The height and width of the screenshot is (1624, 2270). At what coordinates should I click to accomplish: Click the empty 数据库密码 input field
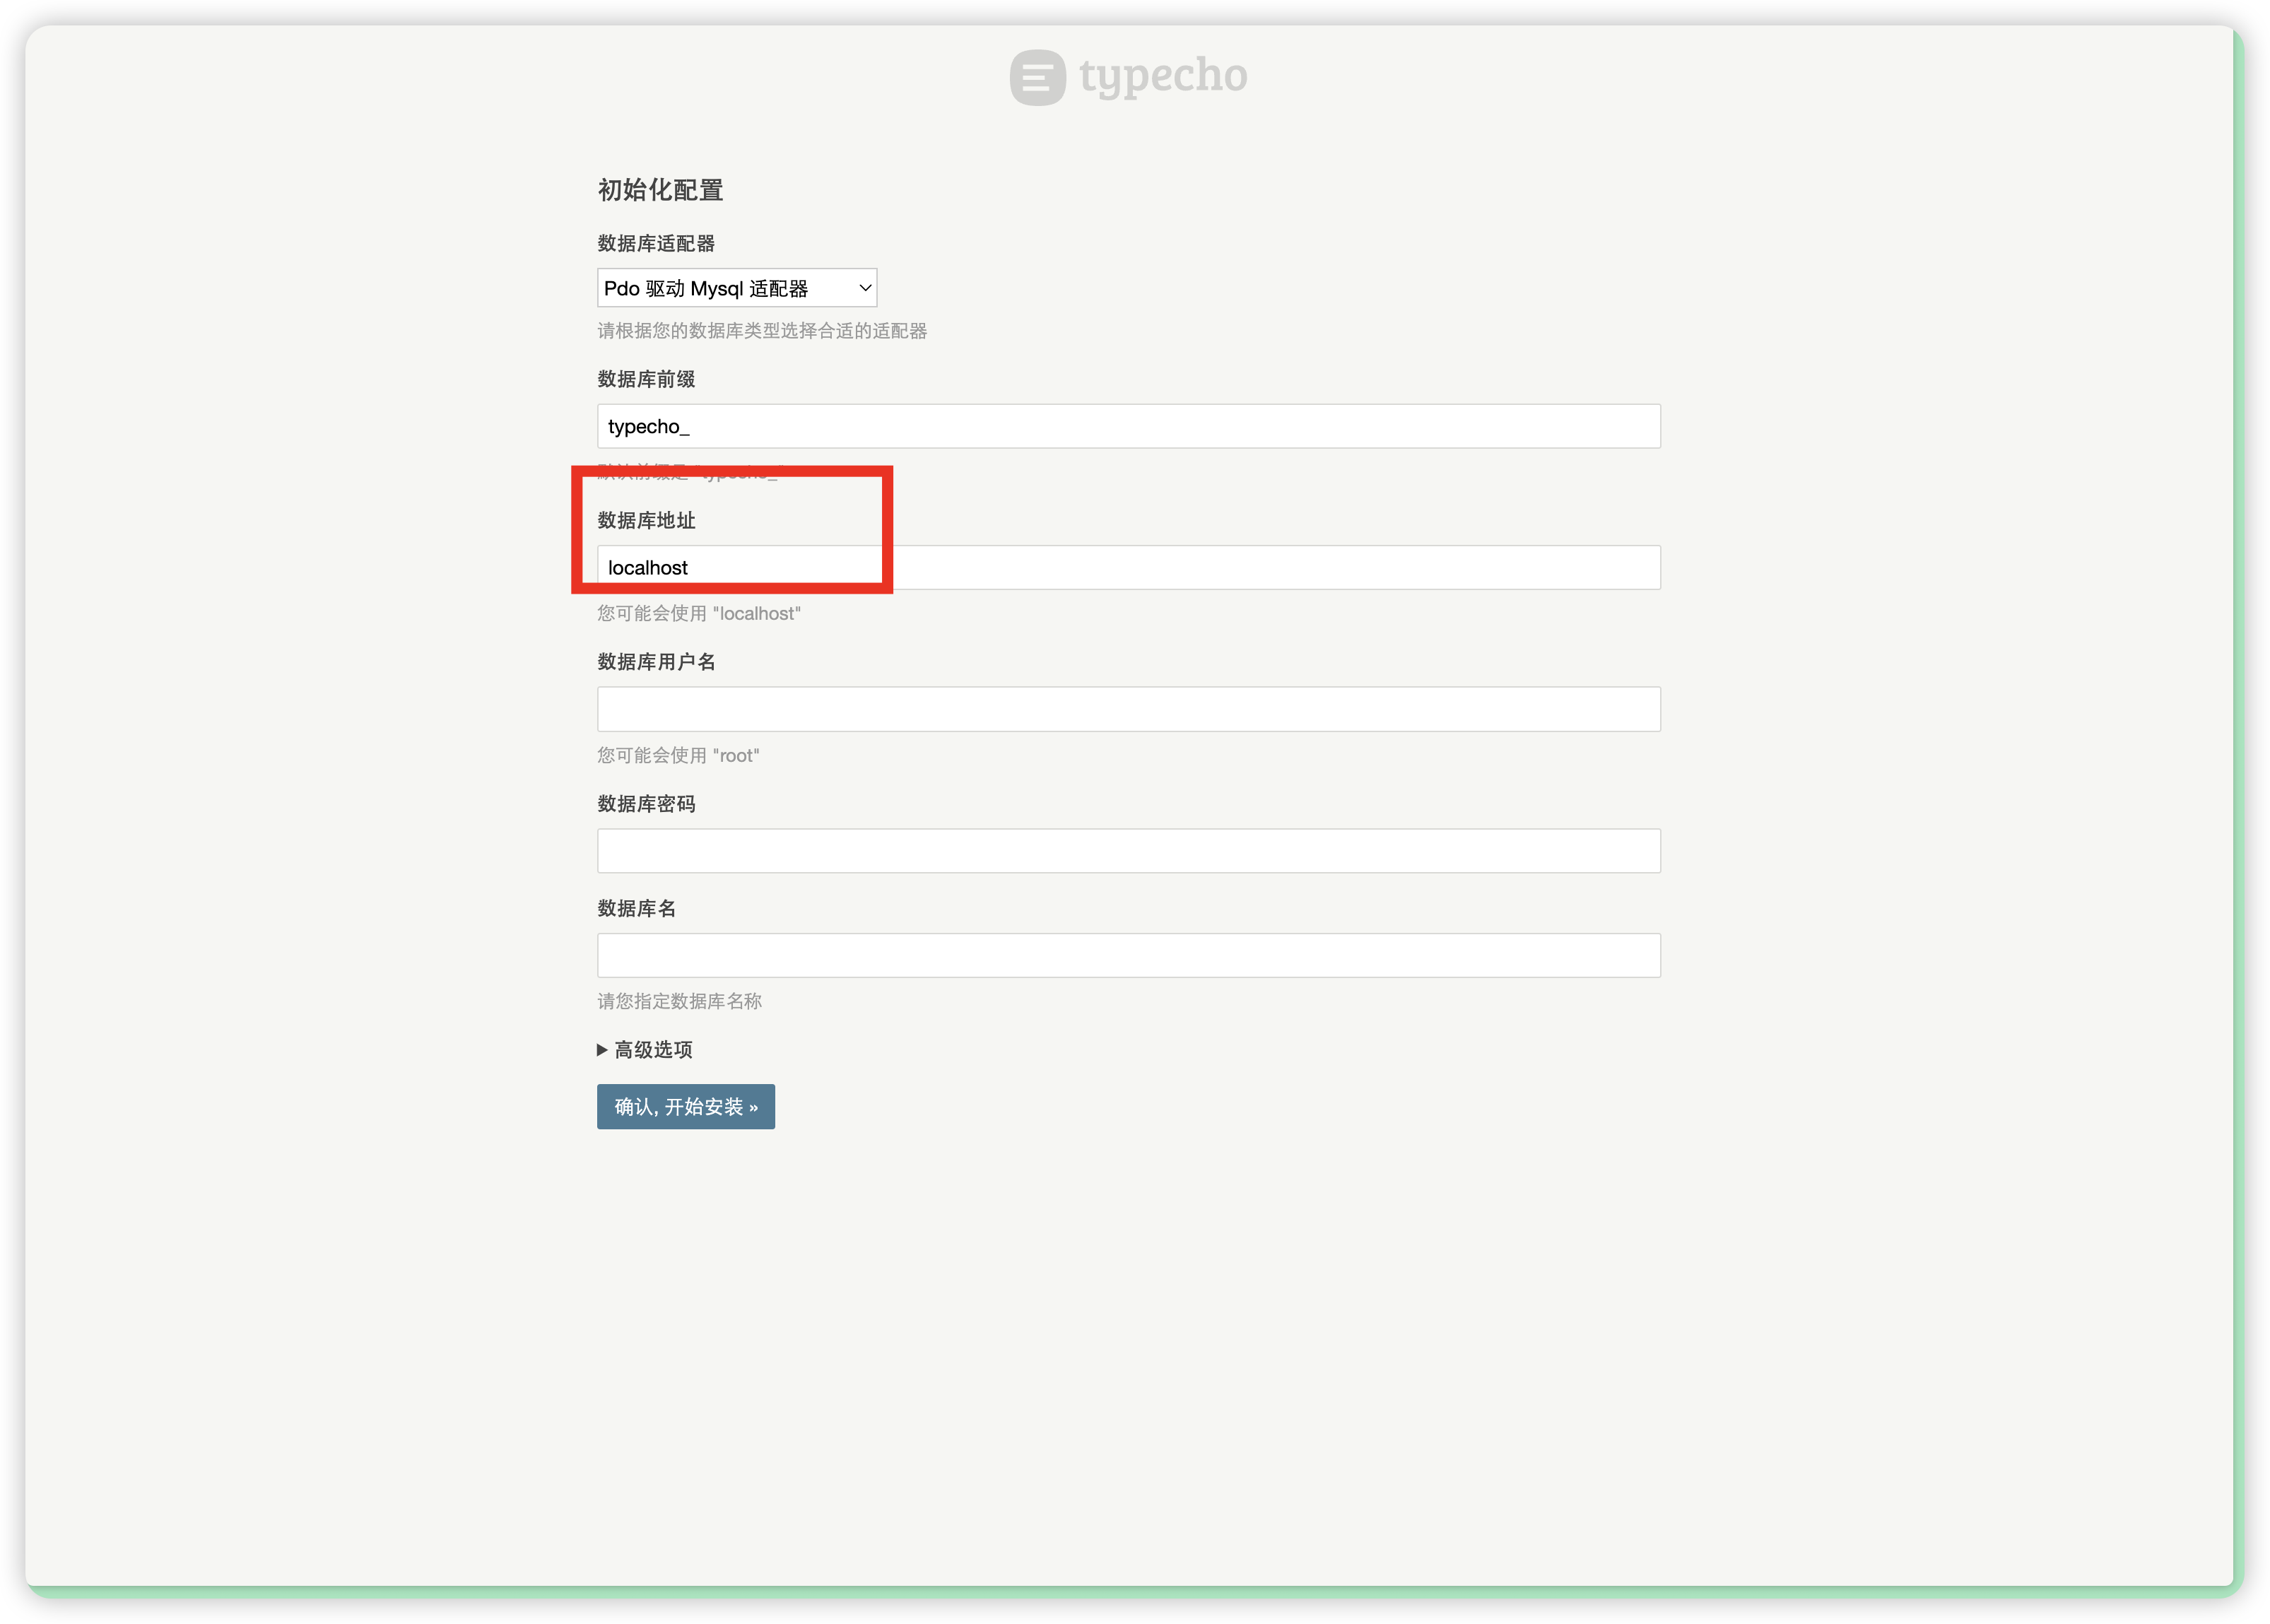click(1128, 851)
